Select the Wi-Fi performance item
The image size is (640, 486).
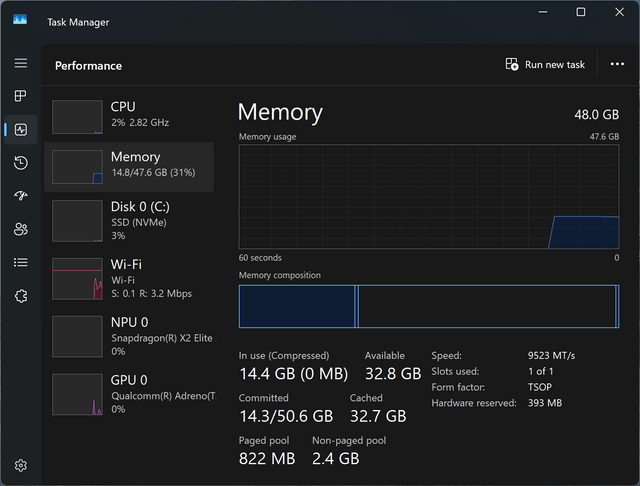coord(129,279)
